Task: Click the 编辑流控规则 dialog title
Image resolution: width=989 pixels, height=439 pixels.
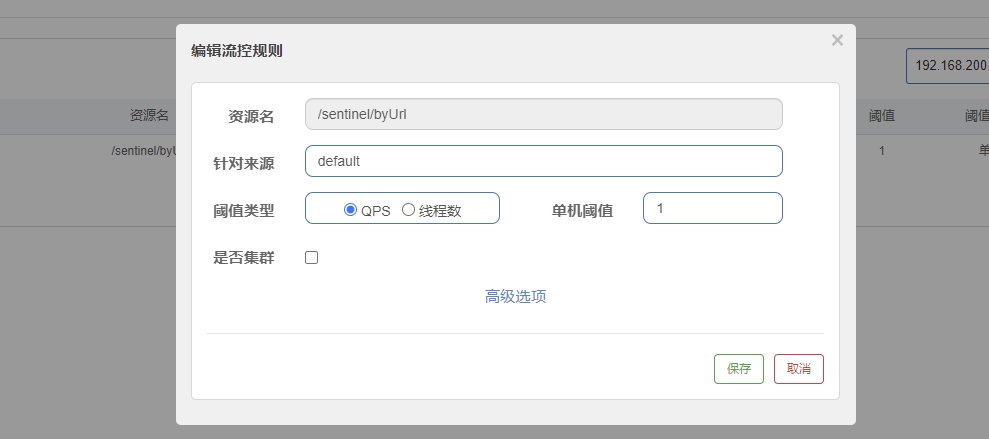Action: tap(236, 51)
